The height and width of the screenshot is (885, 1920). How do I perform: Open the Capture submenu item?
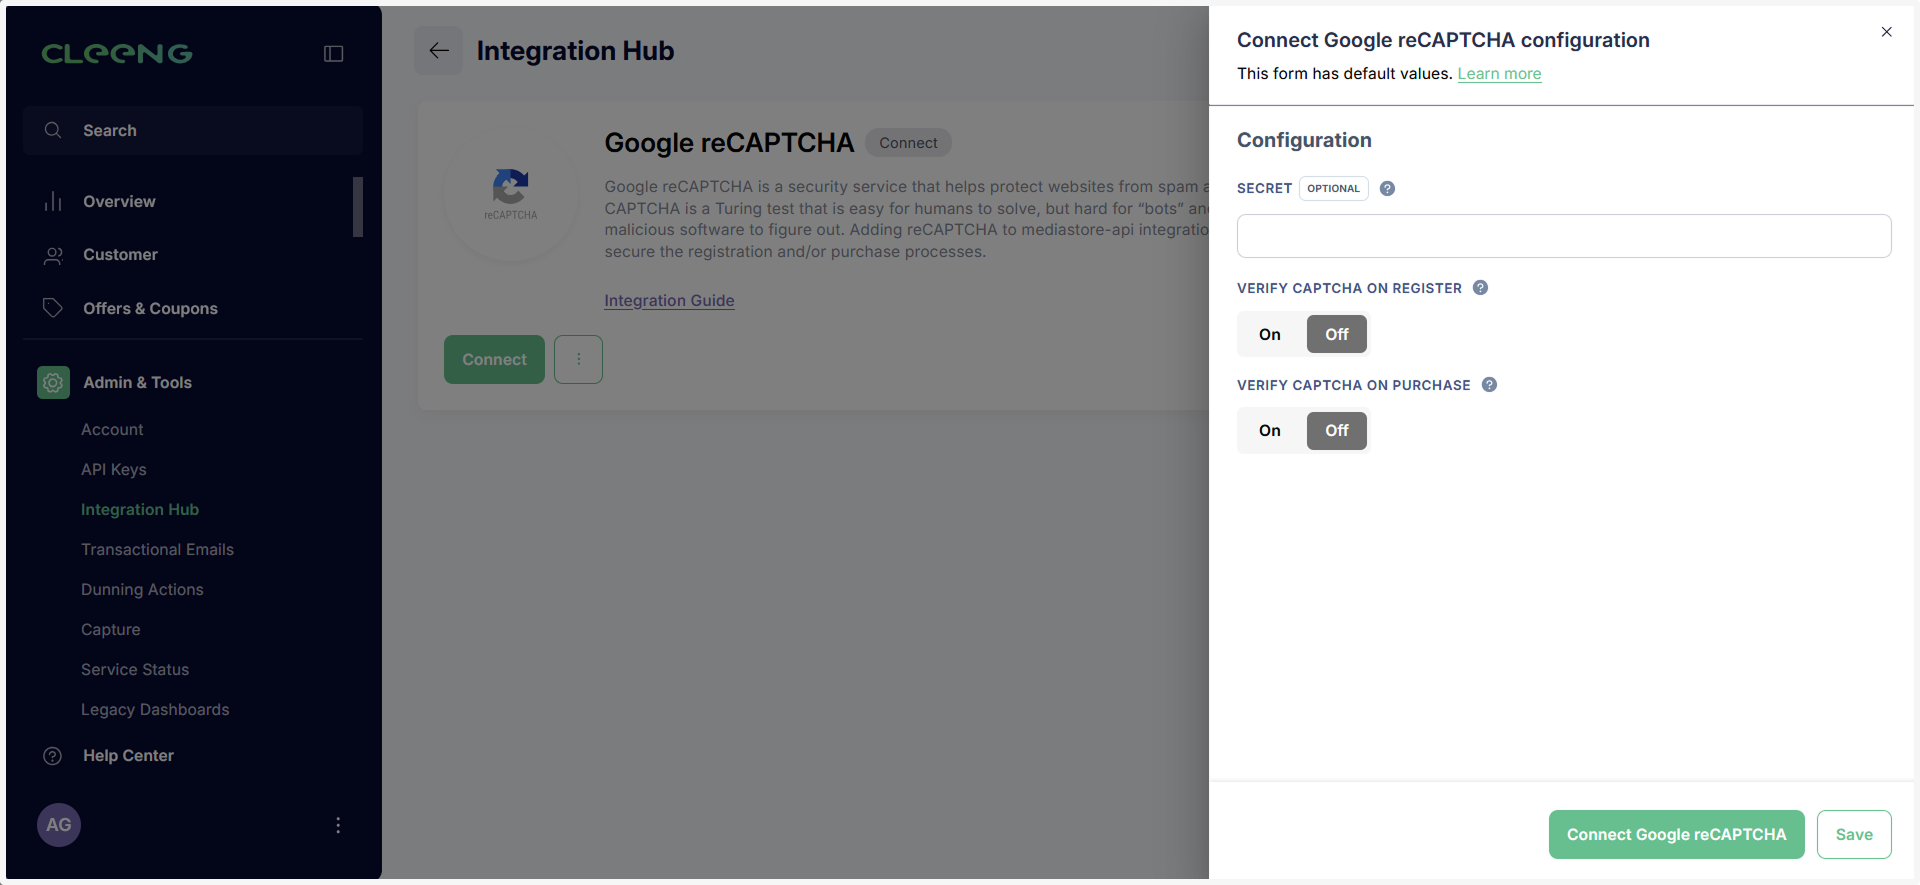tap(111, 630)
